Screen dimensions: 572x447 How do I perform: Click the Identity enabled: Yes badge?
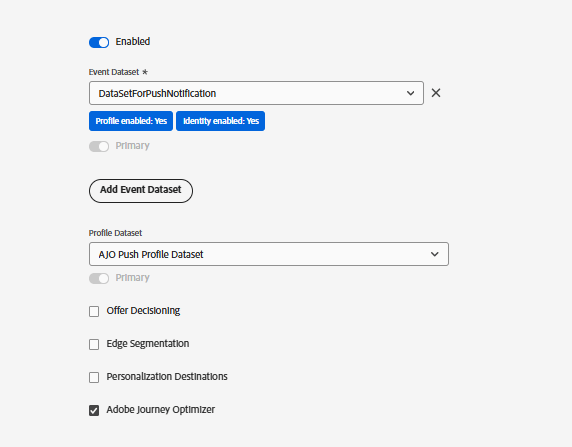tap(220, 121)
